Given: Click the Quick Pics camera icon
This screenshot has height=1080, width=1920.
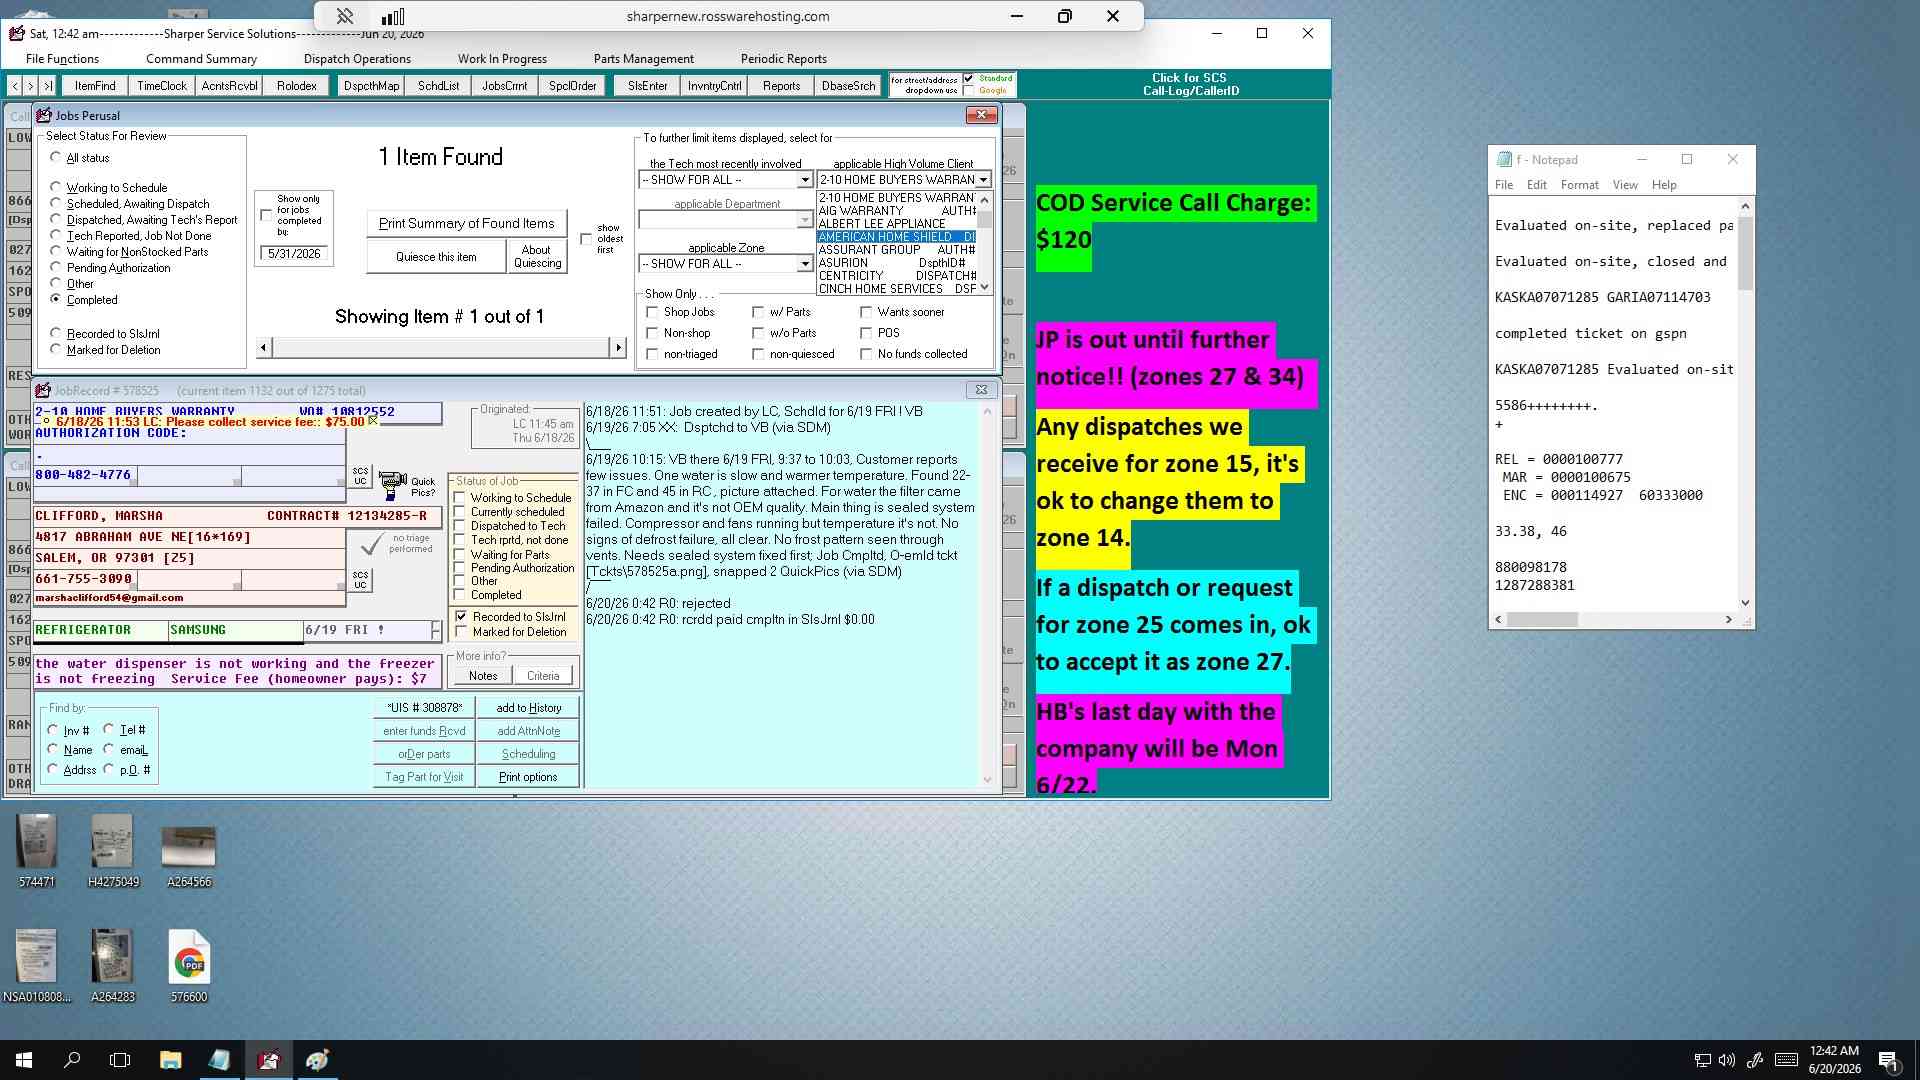Looking at the screenshot, I should (x=393, y=485).
